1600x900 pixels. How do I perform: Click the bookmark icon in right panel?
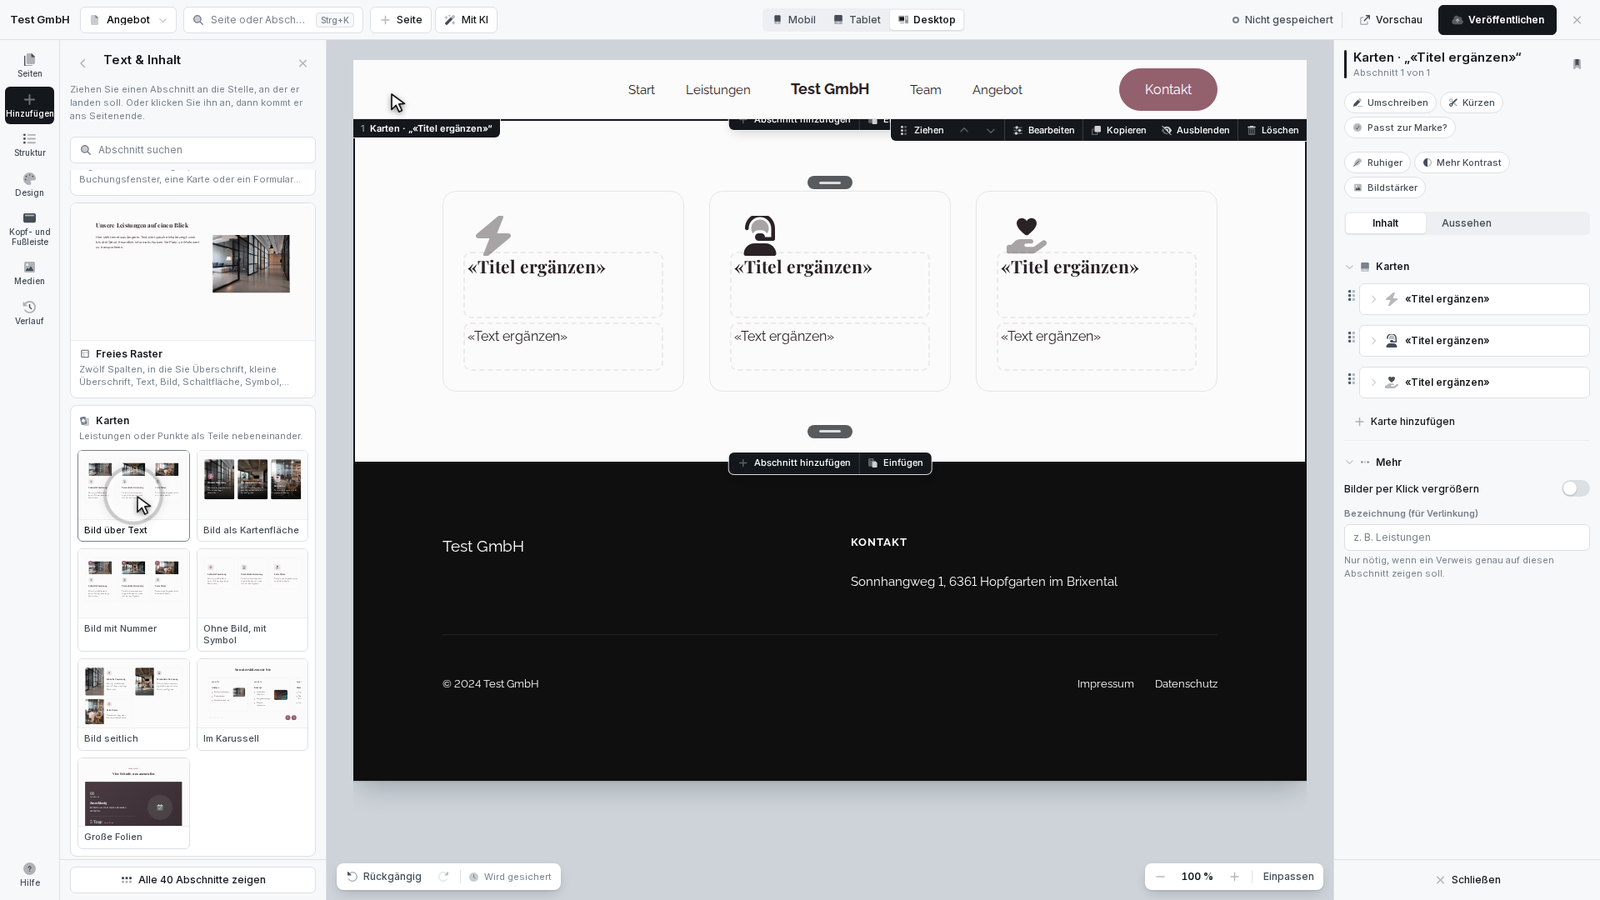pyautogui.click(x=1577, y=64)
